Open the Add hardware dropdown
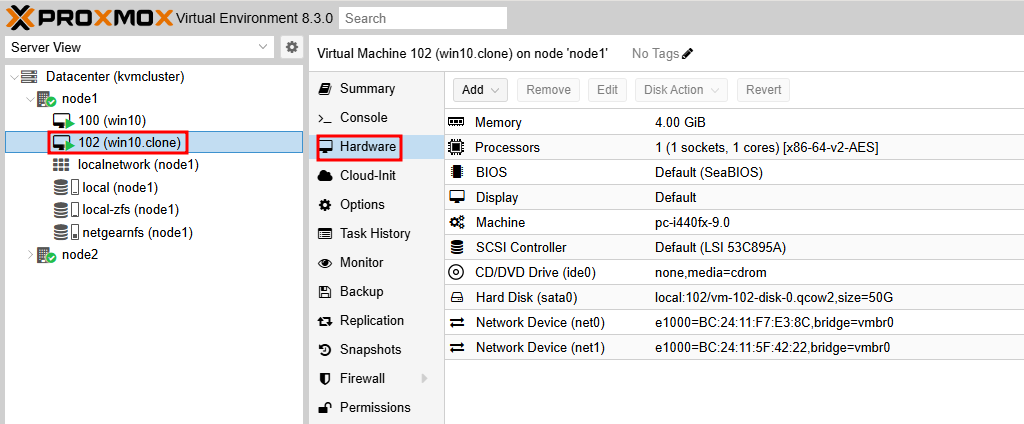This screenshot has height=424, width=1024. tap(480, 90)
